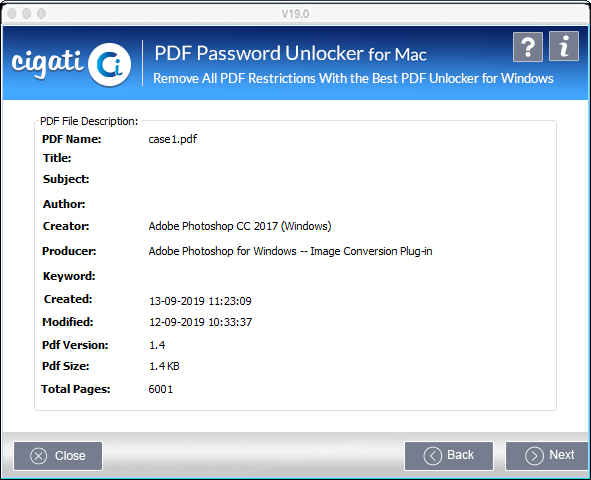The width and height of the screenshot is (591, 480).
Task: Show about info via 'i' icon
Action: tap(564, 46)
